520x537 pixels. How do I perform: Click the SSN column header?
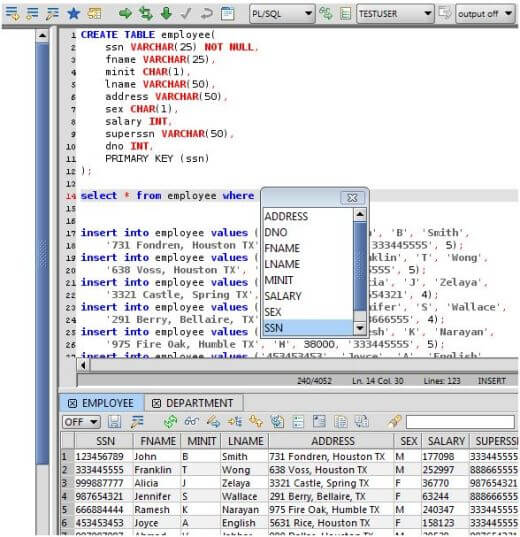click(104, 440)
